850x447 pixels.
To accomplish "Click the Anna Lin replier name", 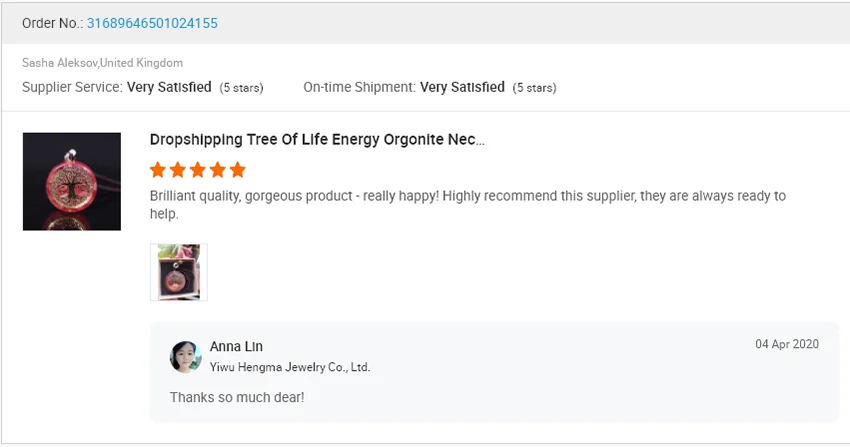I will tap(236, 347).
